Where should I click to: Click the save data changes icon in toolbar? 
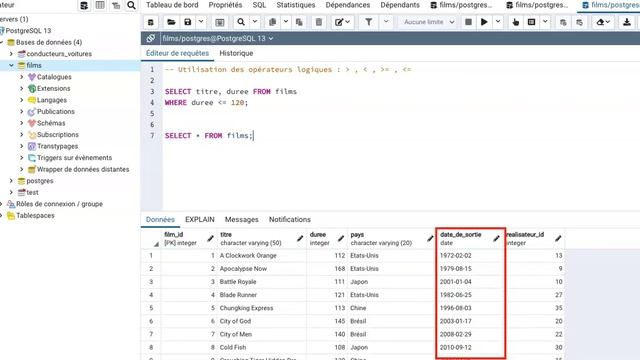coord(220,22)
